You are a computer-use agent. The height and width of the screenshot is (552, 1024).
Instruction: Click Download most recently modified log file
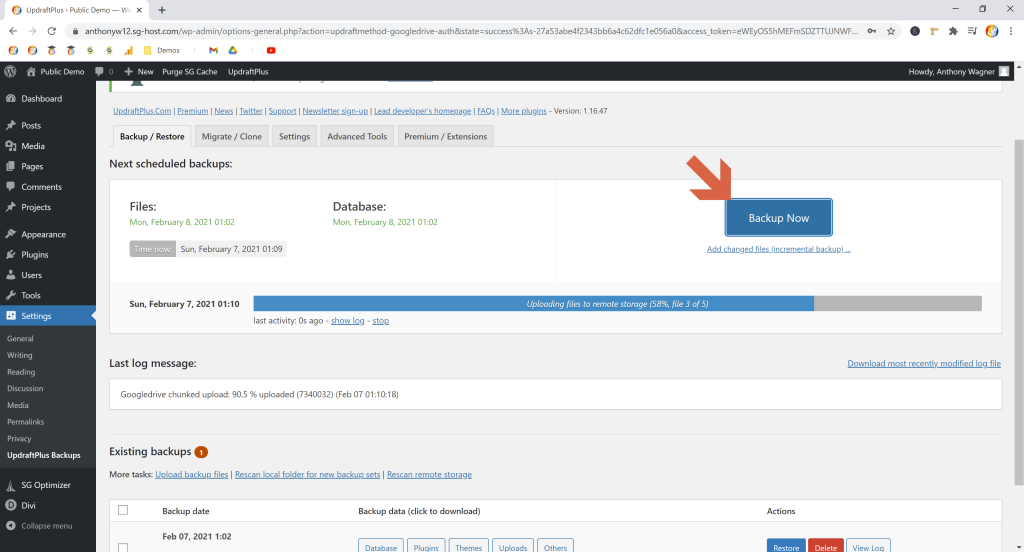[x=923, y=363]
